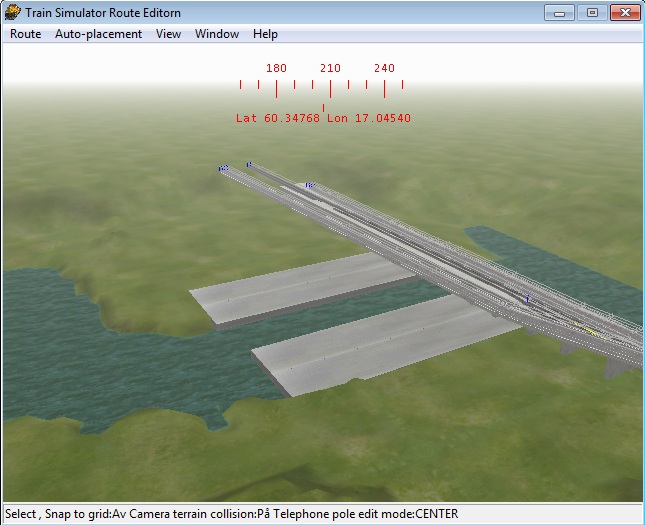645x525 pixels.
Task: Click the 210 compass heading marker
Action: pyautogui.click(x=330, y=68)
